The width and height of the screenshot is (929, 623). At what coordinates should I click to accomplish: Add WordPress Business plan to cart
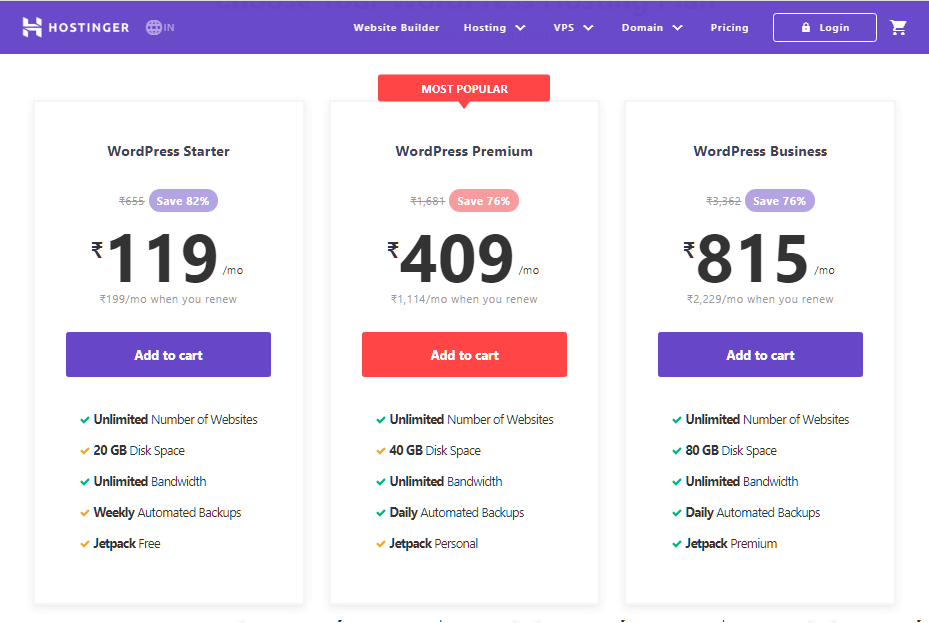[x=760, y=355]
